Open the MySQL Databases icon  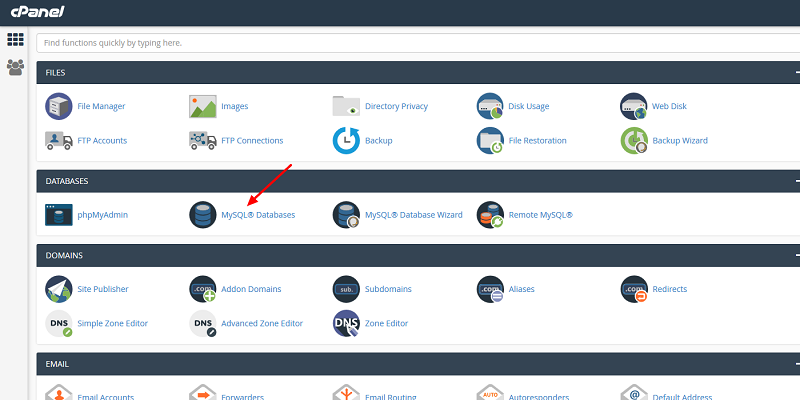coord(203,214)
